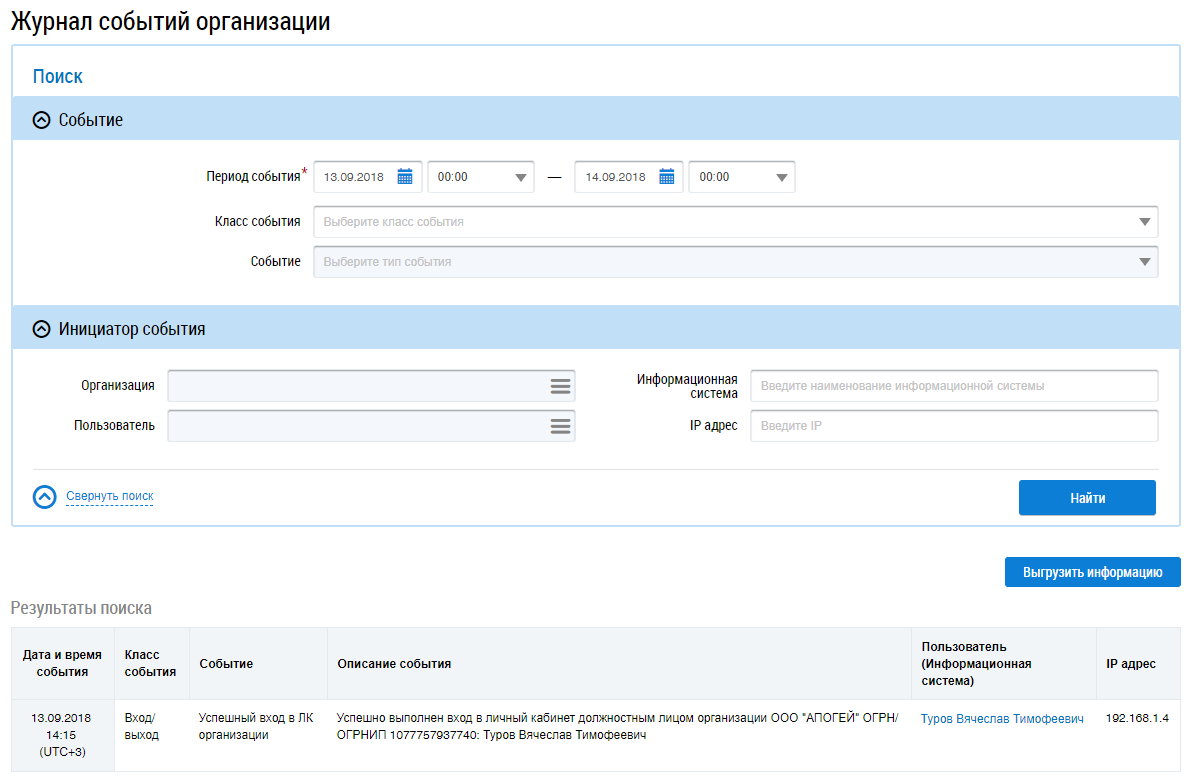1192x783 pixels.
Task: Click the end date field 14.09.2018
Action: pyautogui.click(x=615, y=177)
